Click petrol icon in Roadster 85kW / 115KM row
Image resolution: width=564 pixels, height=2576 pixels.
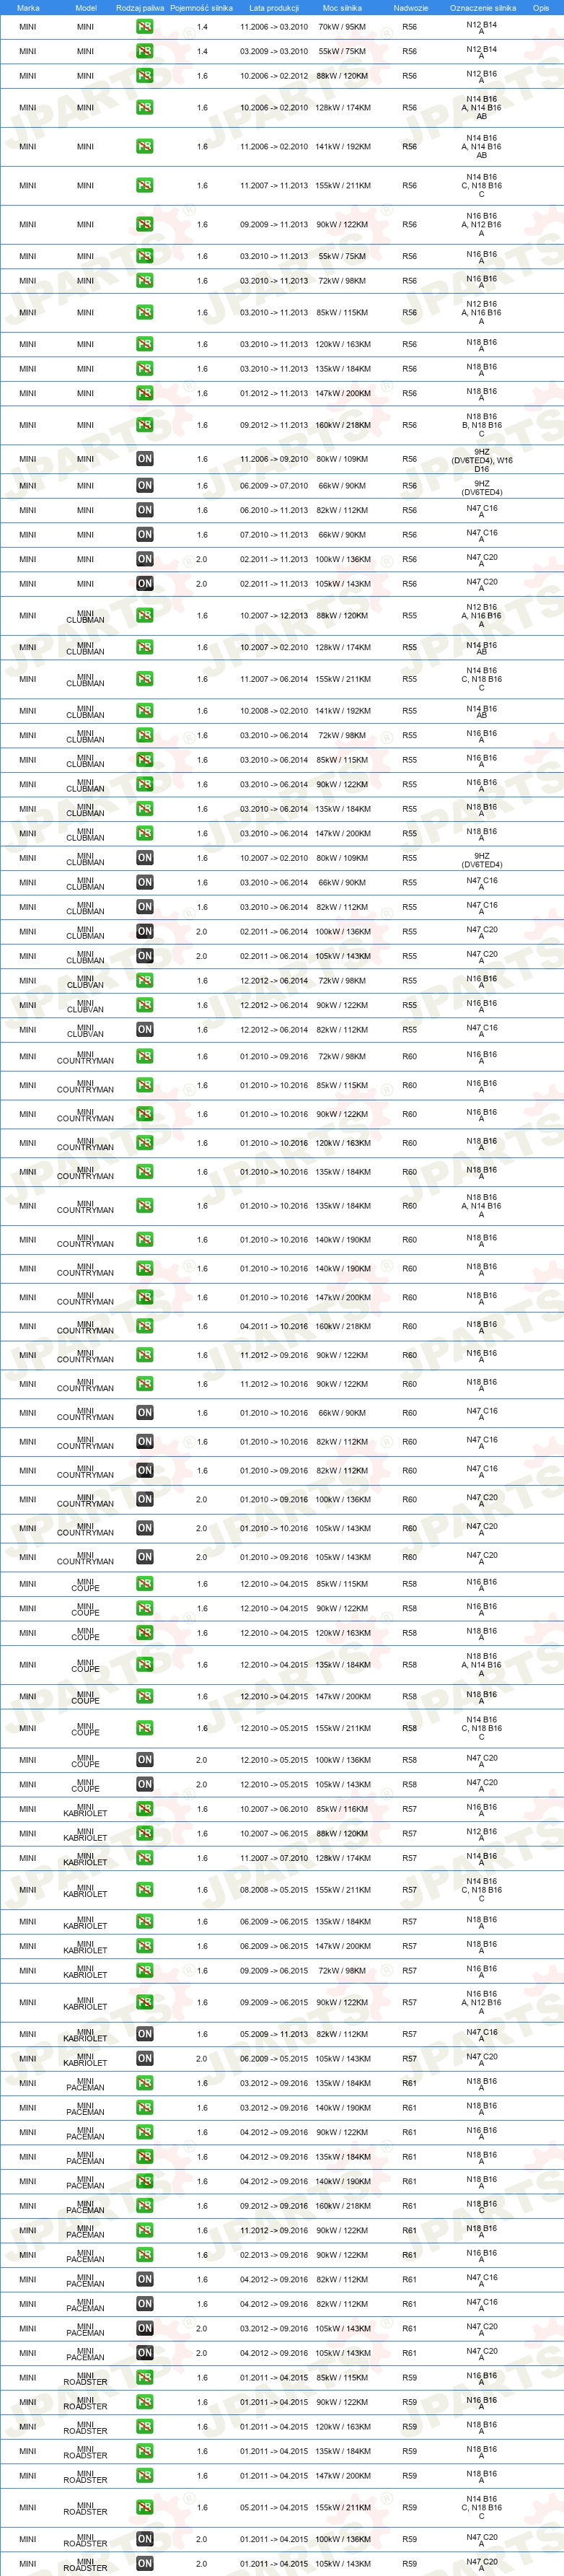click(x=145, y=2378)
